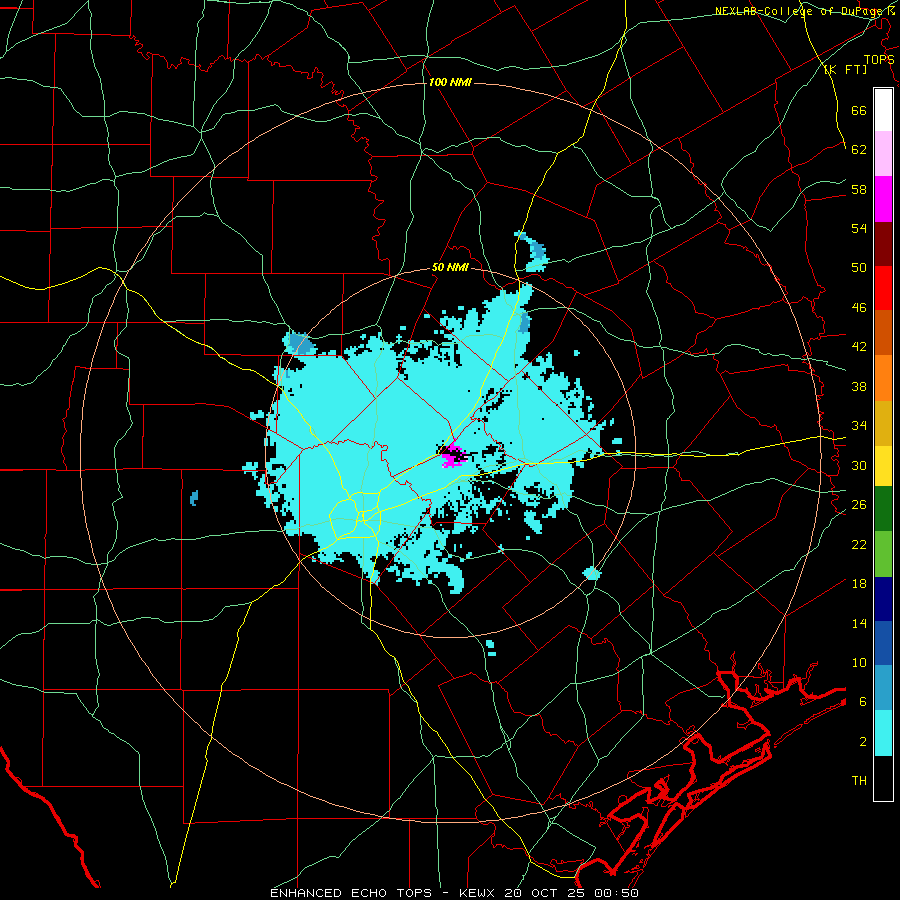Click the gold 34 kft color band
The width and height of the screenshot is (900, 900).
[x=883, y=423]
